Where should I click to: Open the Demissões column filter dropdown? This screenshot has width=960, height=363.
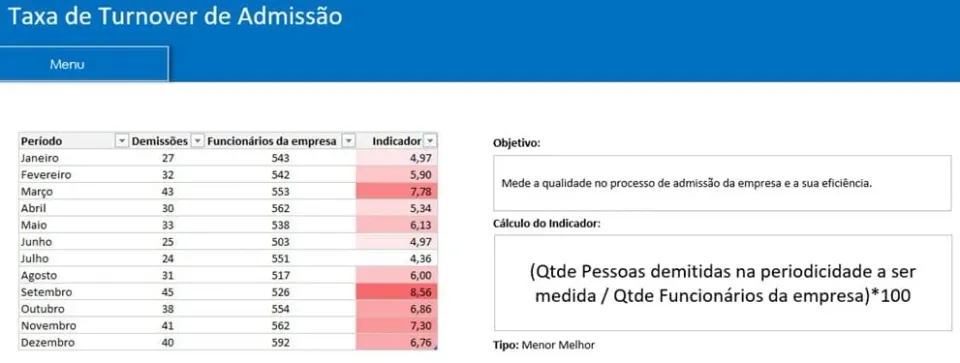click(x=198, y=141)
